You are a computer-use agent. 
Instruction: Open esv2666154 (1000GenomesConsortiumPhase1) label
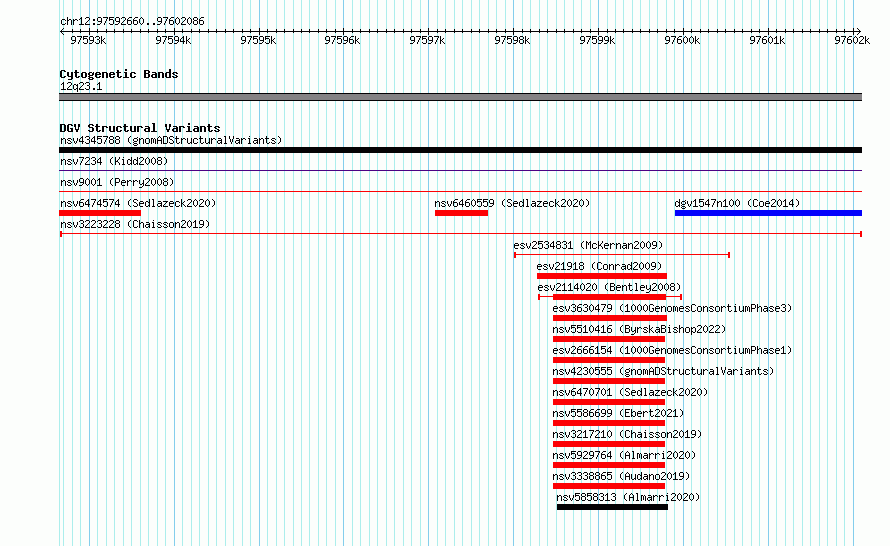(x=672, y=350)
